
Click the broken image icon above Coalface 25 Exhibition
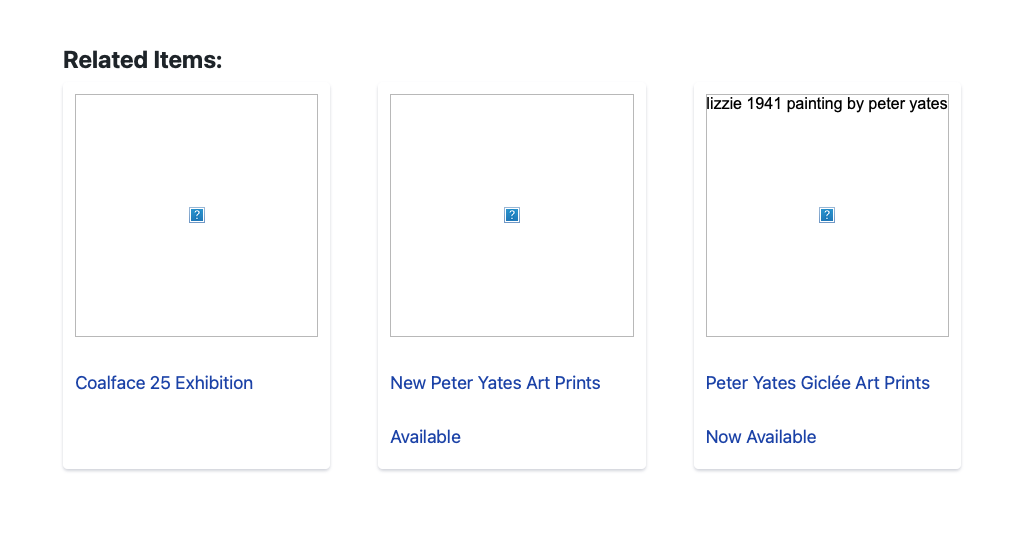[x=197, y=215]
